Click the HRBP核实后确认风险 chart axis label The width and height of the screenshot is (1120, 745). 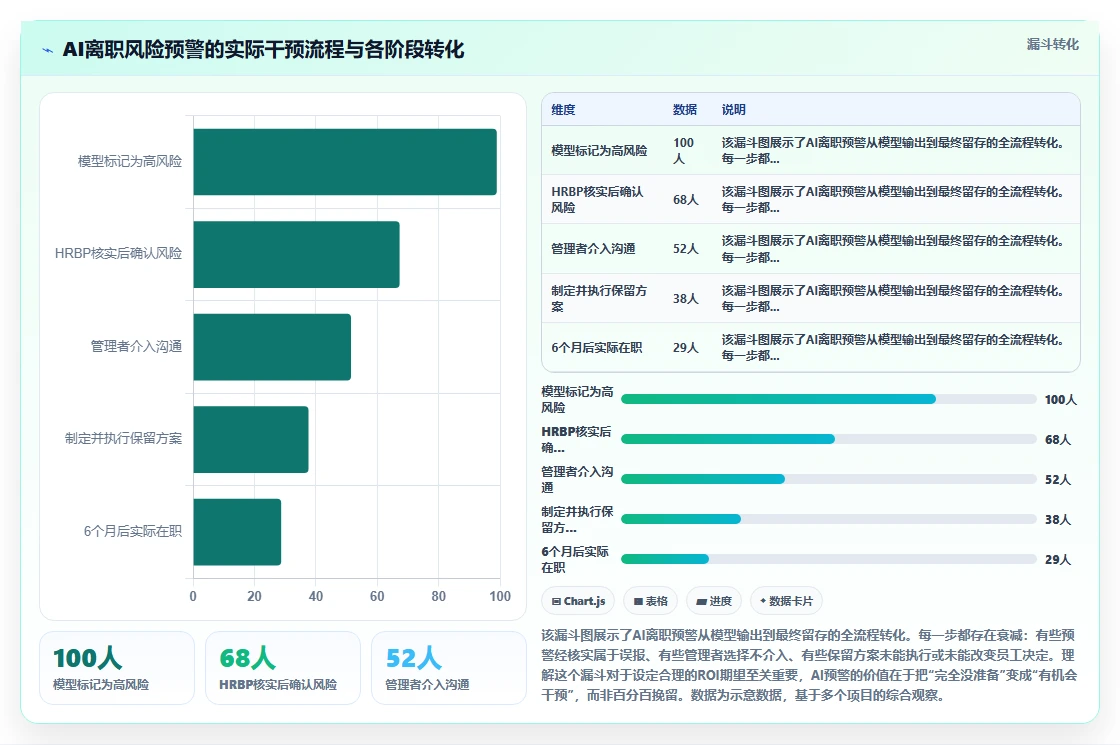(119, 254)
